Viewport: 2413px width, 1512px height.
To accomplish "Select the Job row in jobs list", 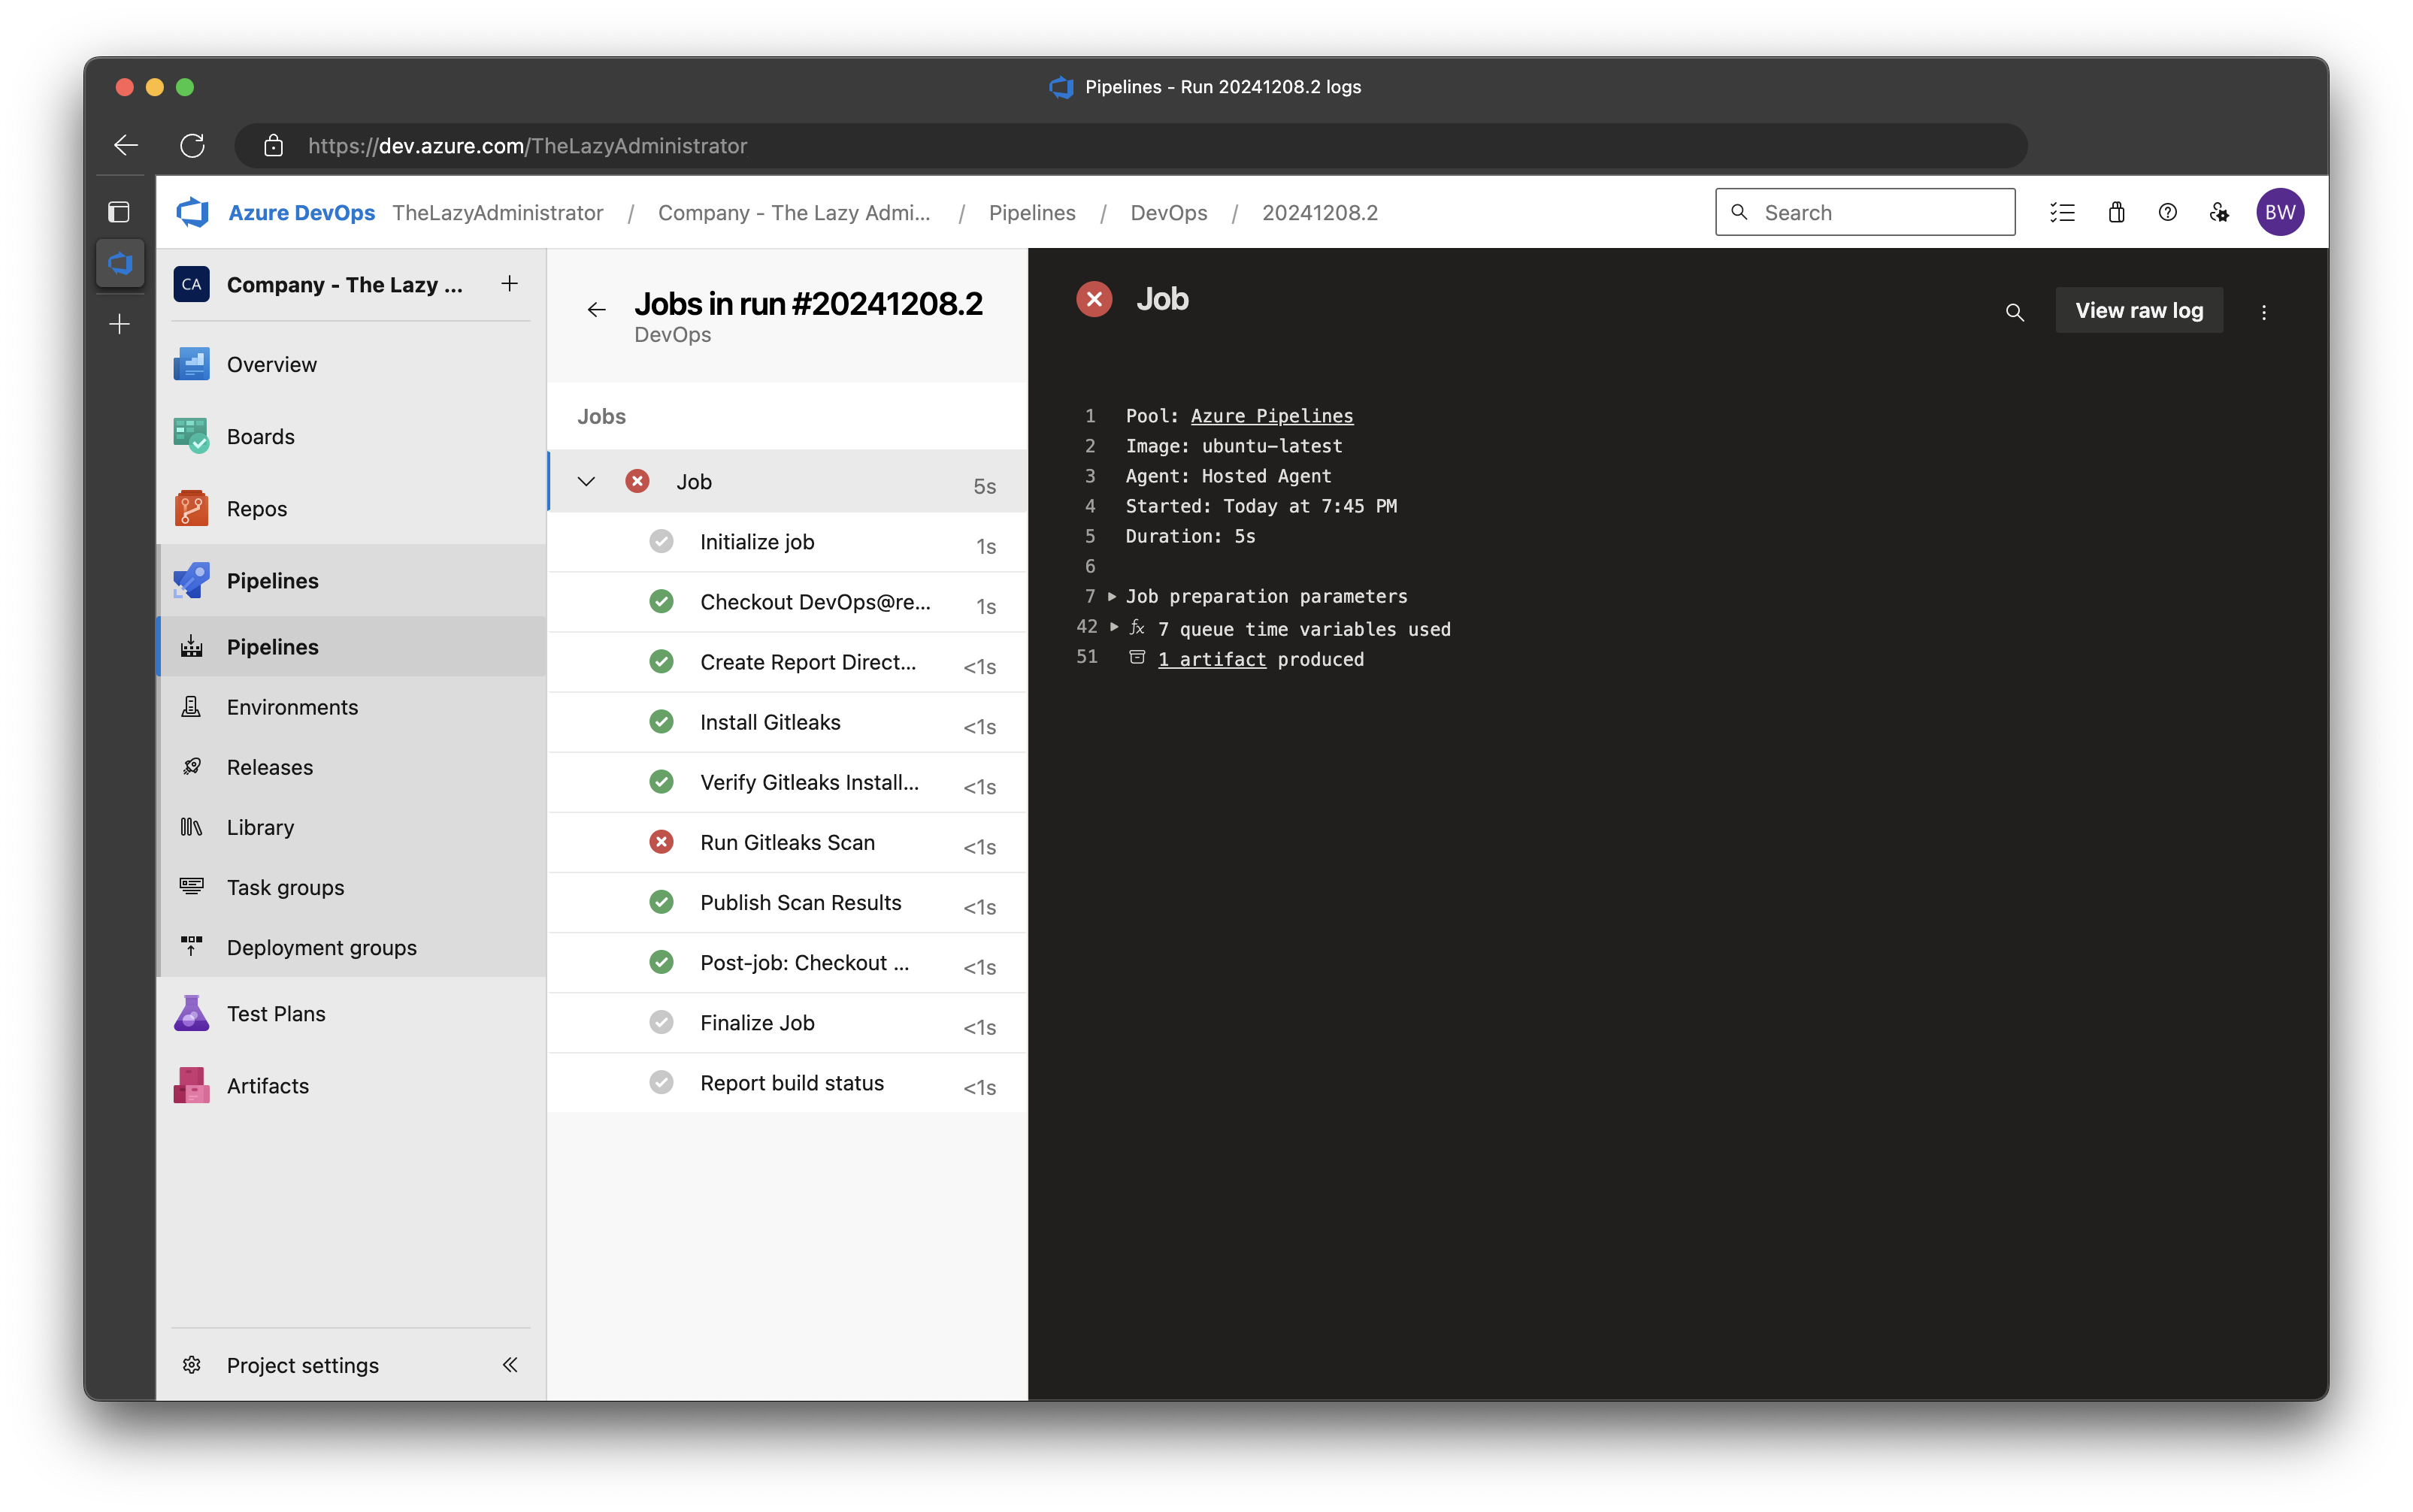I will 788,481.
